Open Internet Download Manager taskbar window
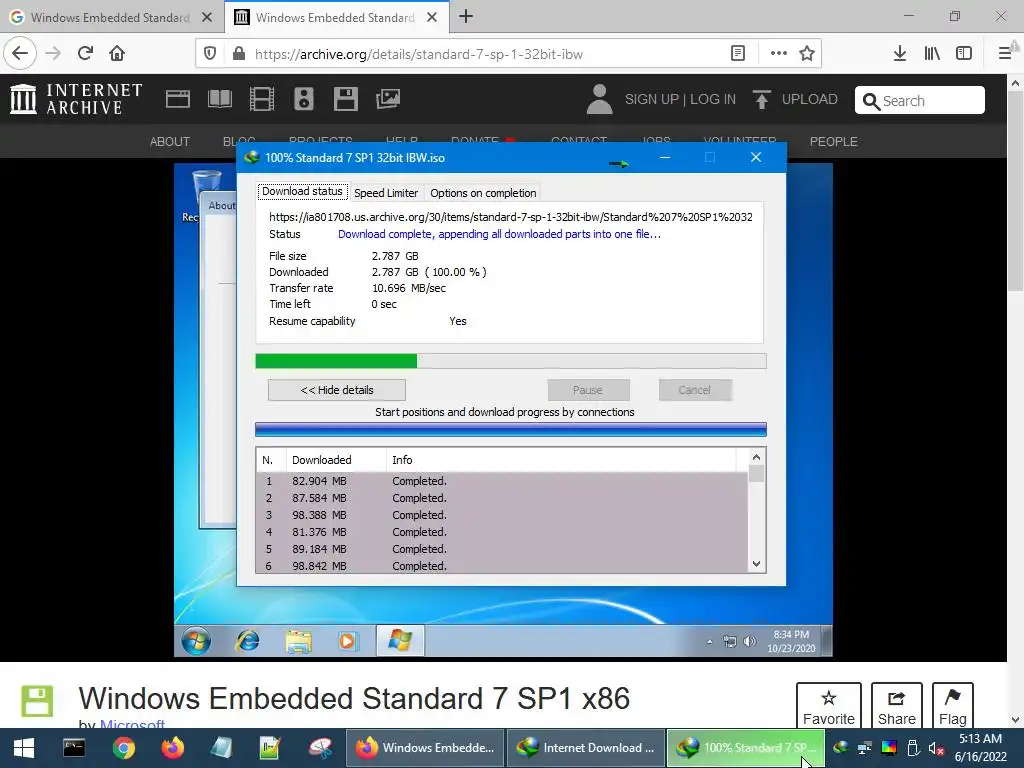The height and width of the screenshot is (768, 1024). [x=584, y=748]
